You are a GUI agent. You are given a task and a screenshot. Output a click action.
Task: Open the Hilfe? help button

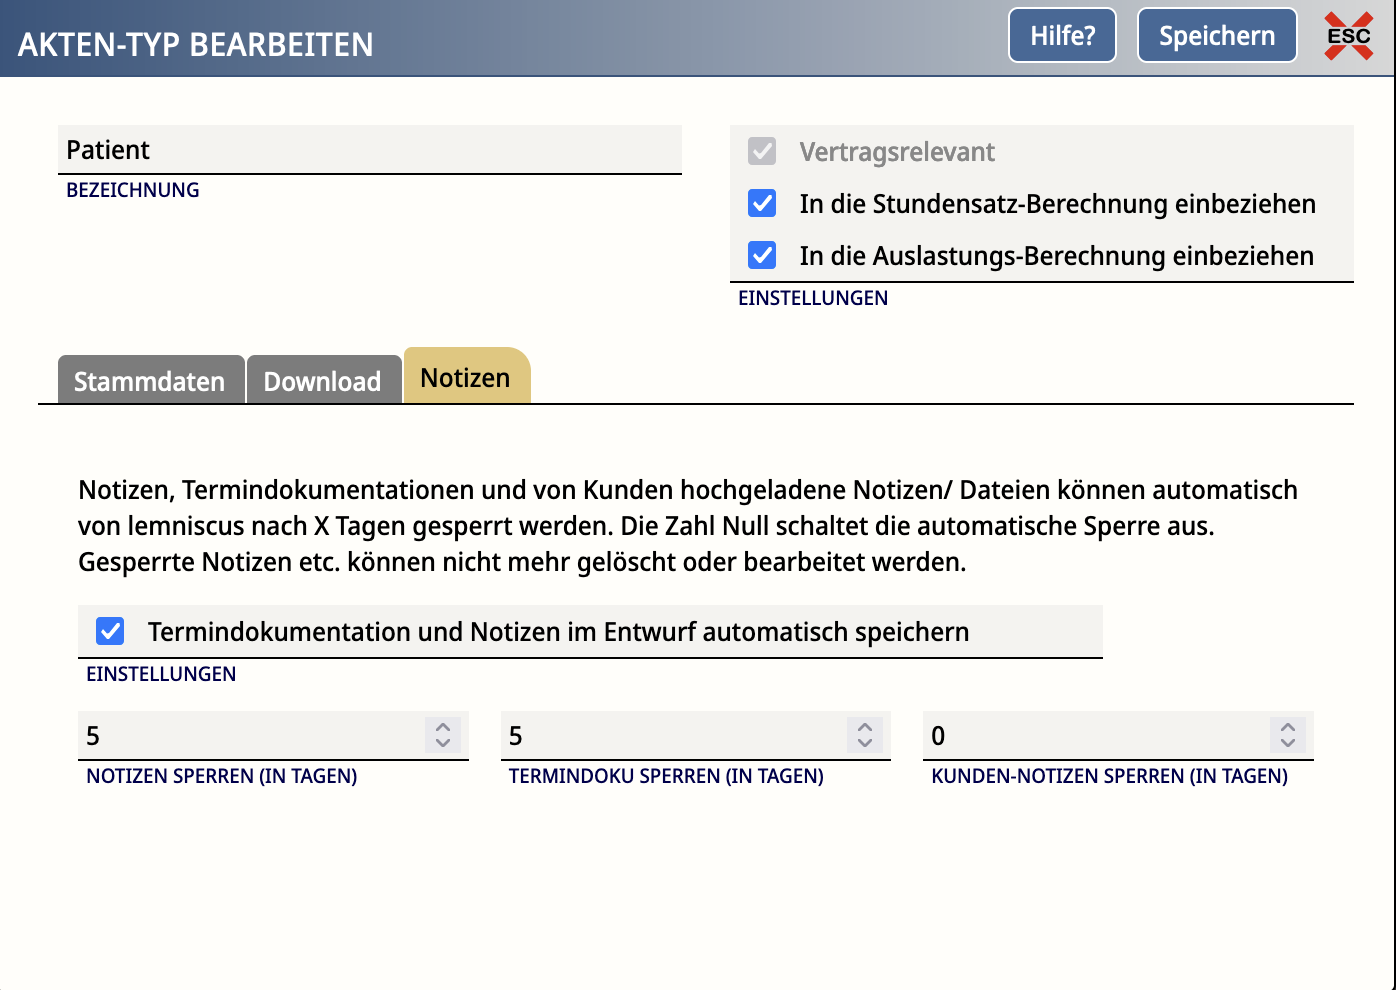tap(1062, 35)
